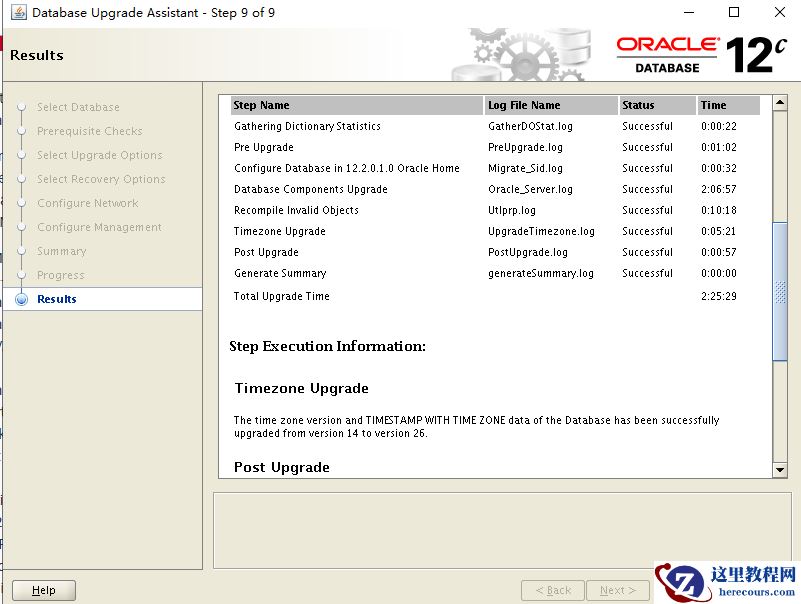Click the Select Database step
The height and width of the screenshot is (604, 801).
(x=78, y=107)
